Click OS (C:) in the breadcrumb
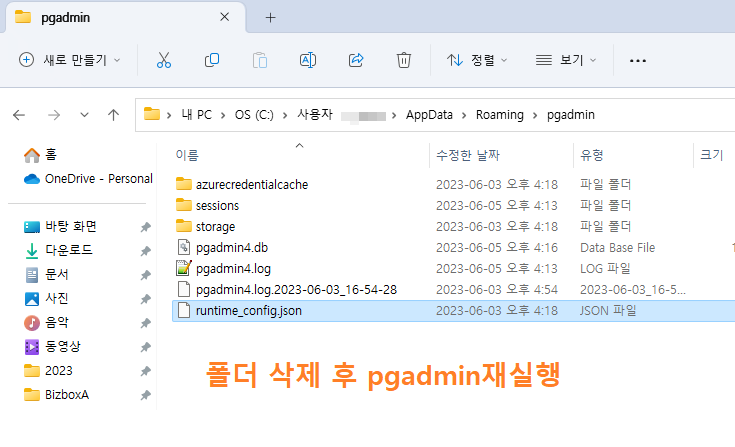735x447 pixels. tap(254, 115)
